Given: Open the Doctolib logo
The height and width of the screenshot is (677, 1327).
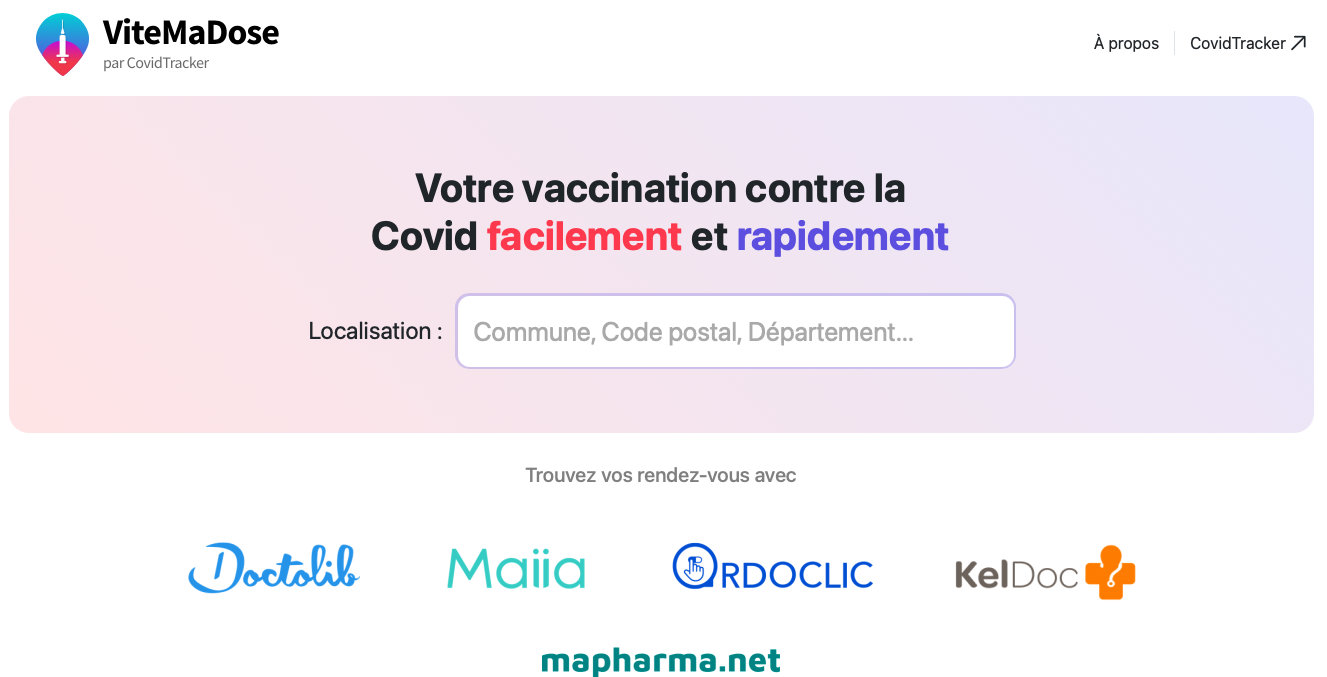Looking at the screenshot, I should tap(274, 567).
